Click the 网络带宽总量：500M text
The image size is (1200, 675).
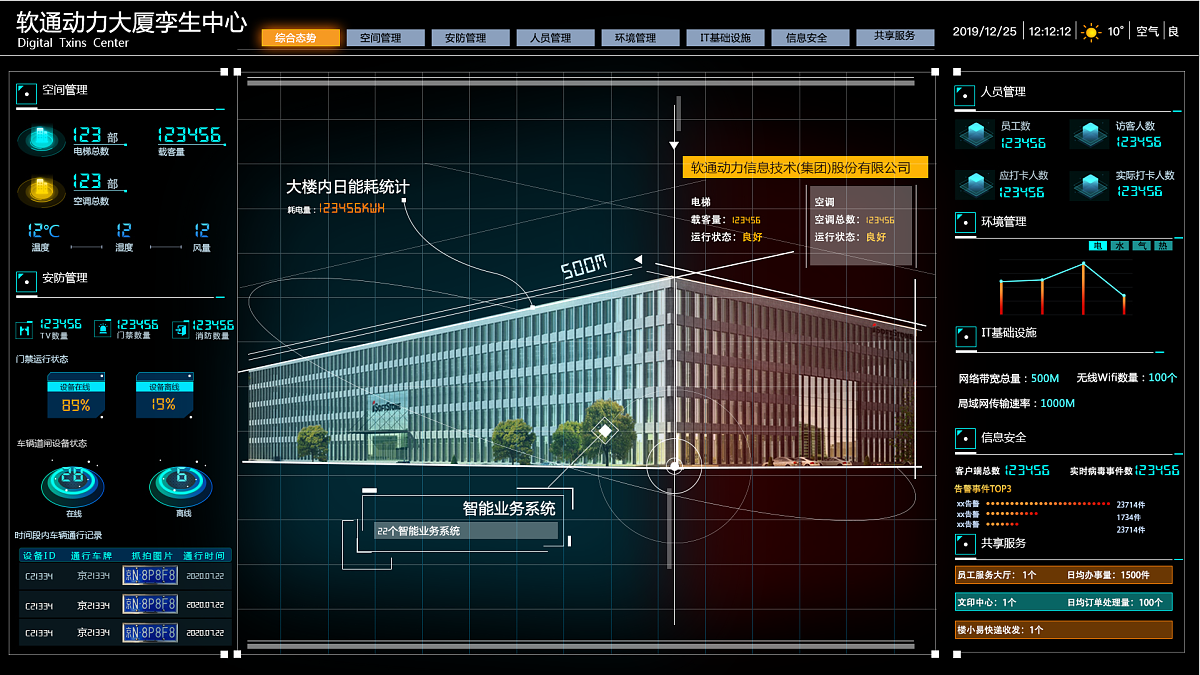coord(1009,378)
